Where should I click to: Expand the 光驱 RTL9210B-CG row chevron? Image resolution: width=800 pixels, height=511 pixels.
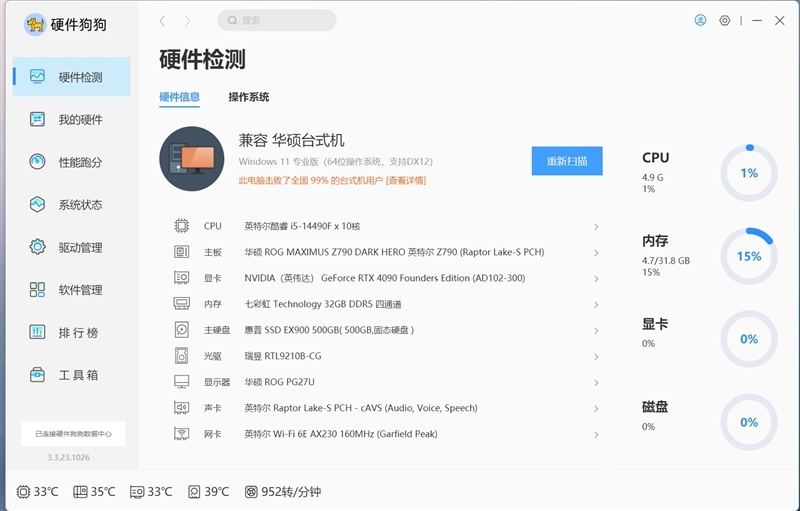(x=596, y=356)
